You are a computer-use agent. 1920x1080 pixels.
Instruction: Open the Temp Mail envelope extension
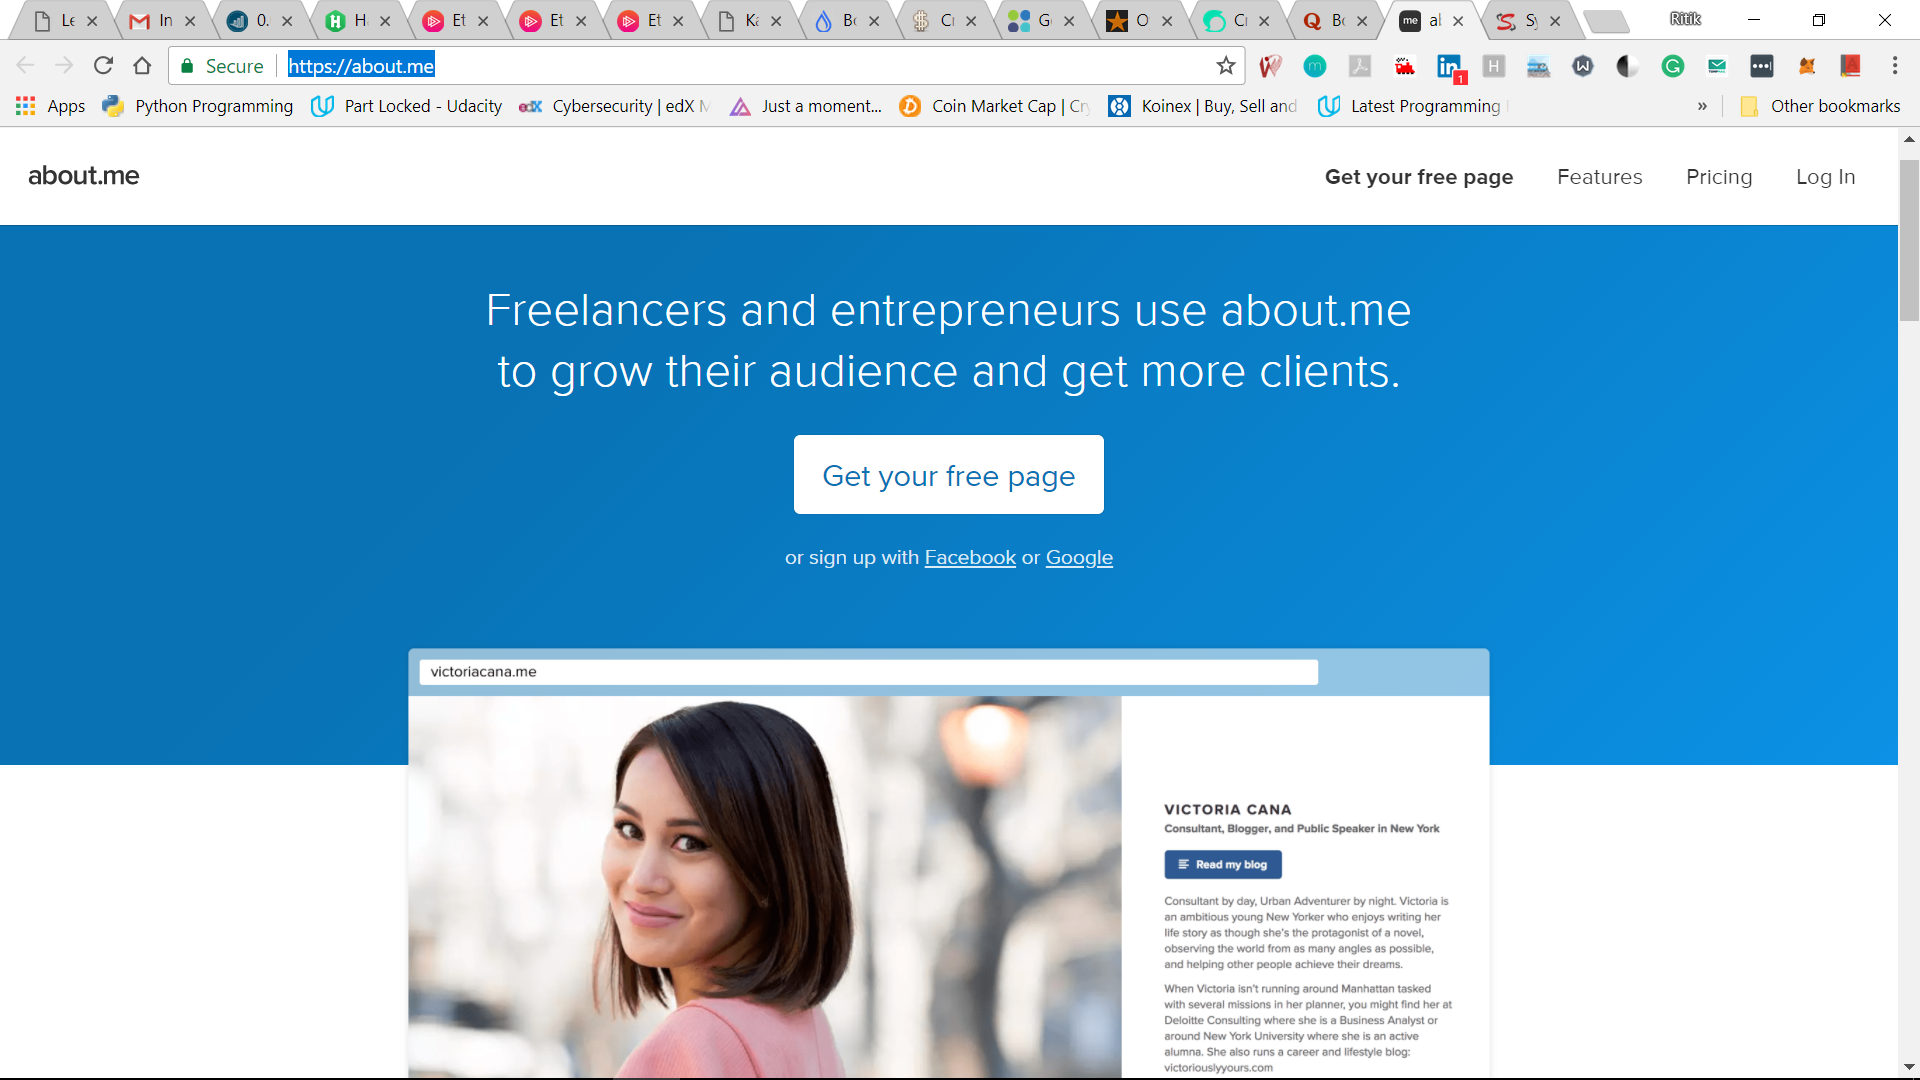pyautogui.click(x=1717, y=66)
